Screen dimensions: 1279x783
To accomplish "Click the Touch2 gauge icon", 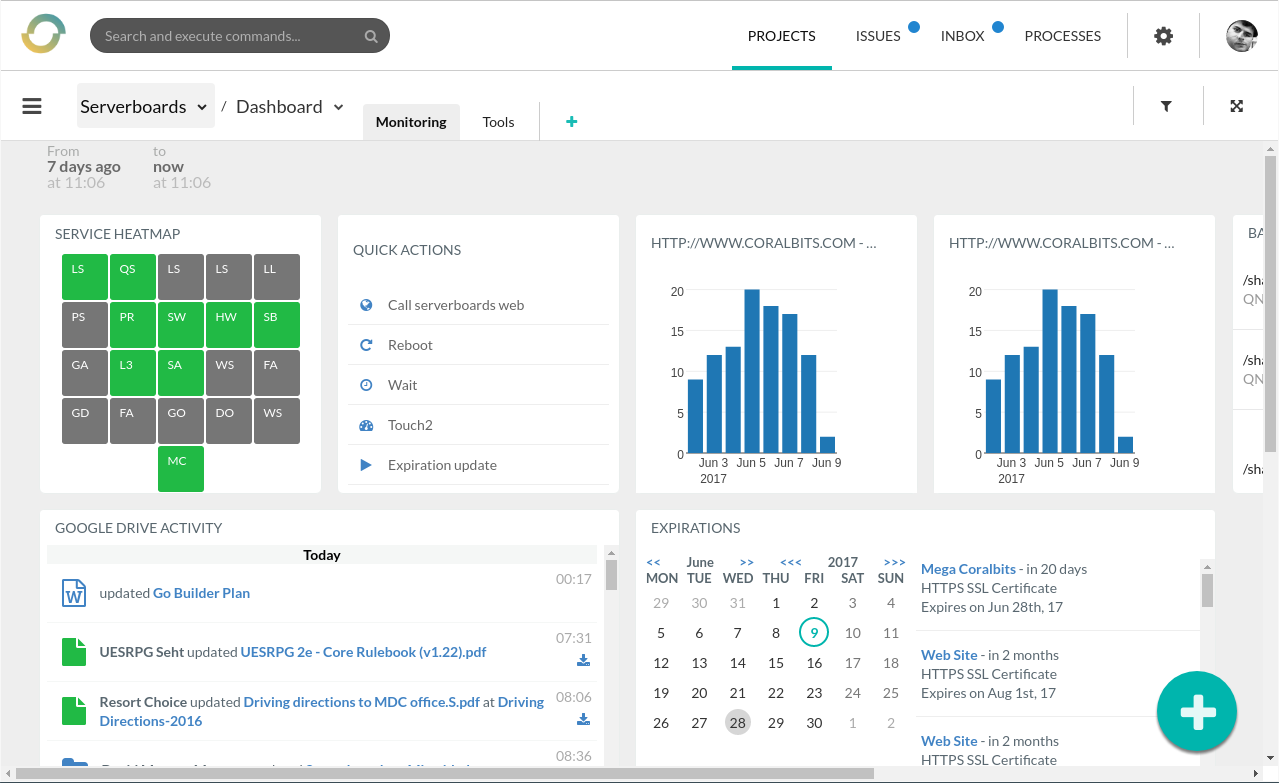I will (366, 425).
